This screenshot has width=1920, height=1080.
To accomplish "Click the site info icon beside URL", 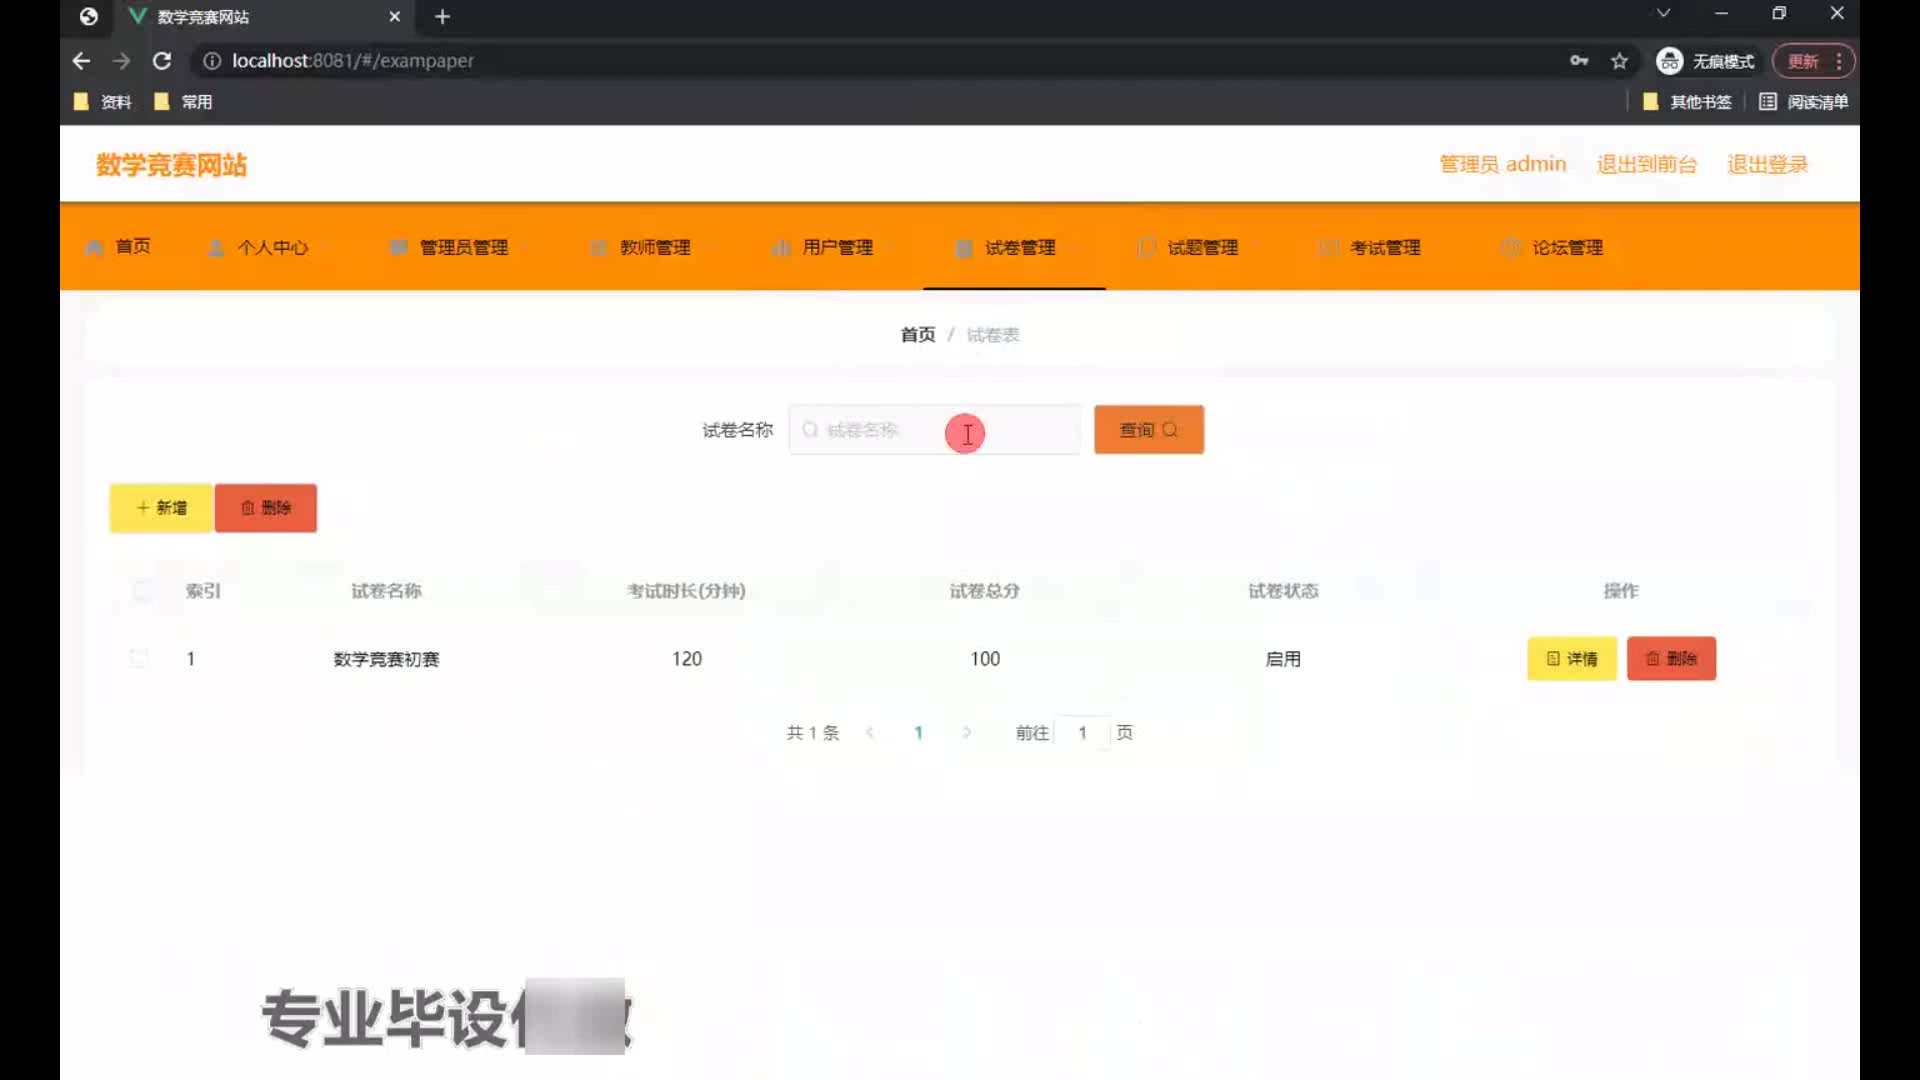I will 212,61.
